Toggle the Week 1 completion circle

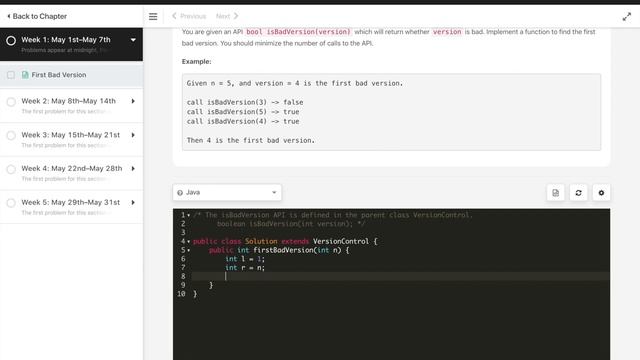(11, 40)
